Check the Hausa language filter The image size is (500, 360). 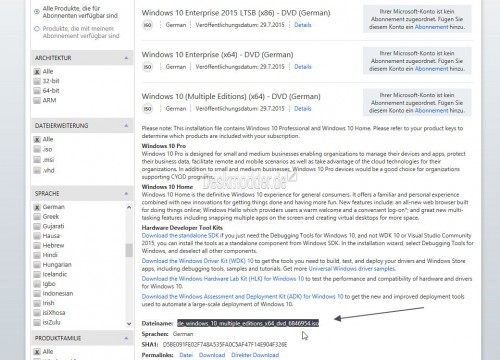37,236
